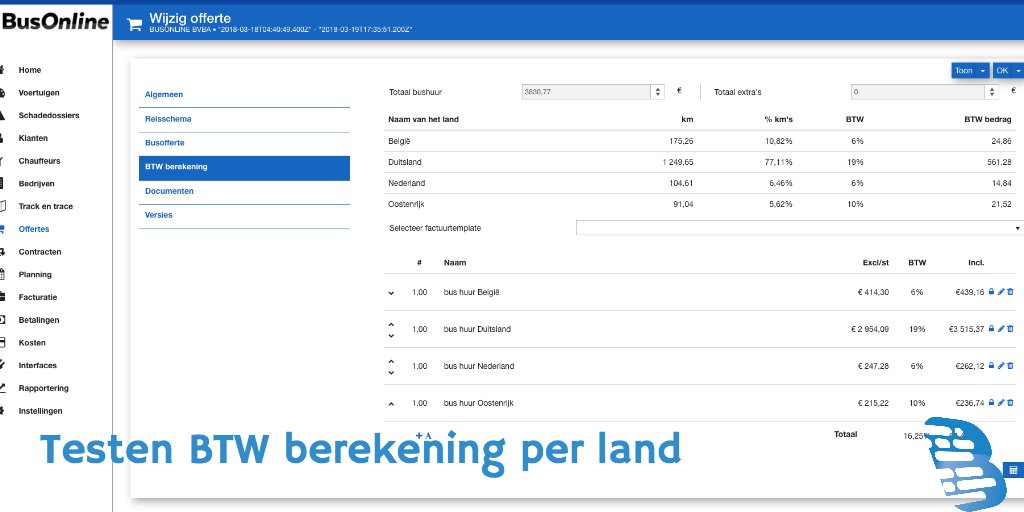Click the Naam van het land header
Image resolution: width=1024 pixels, height=512 pixels.
(423, 120)
